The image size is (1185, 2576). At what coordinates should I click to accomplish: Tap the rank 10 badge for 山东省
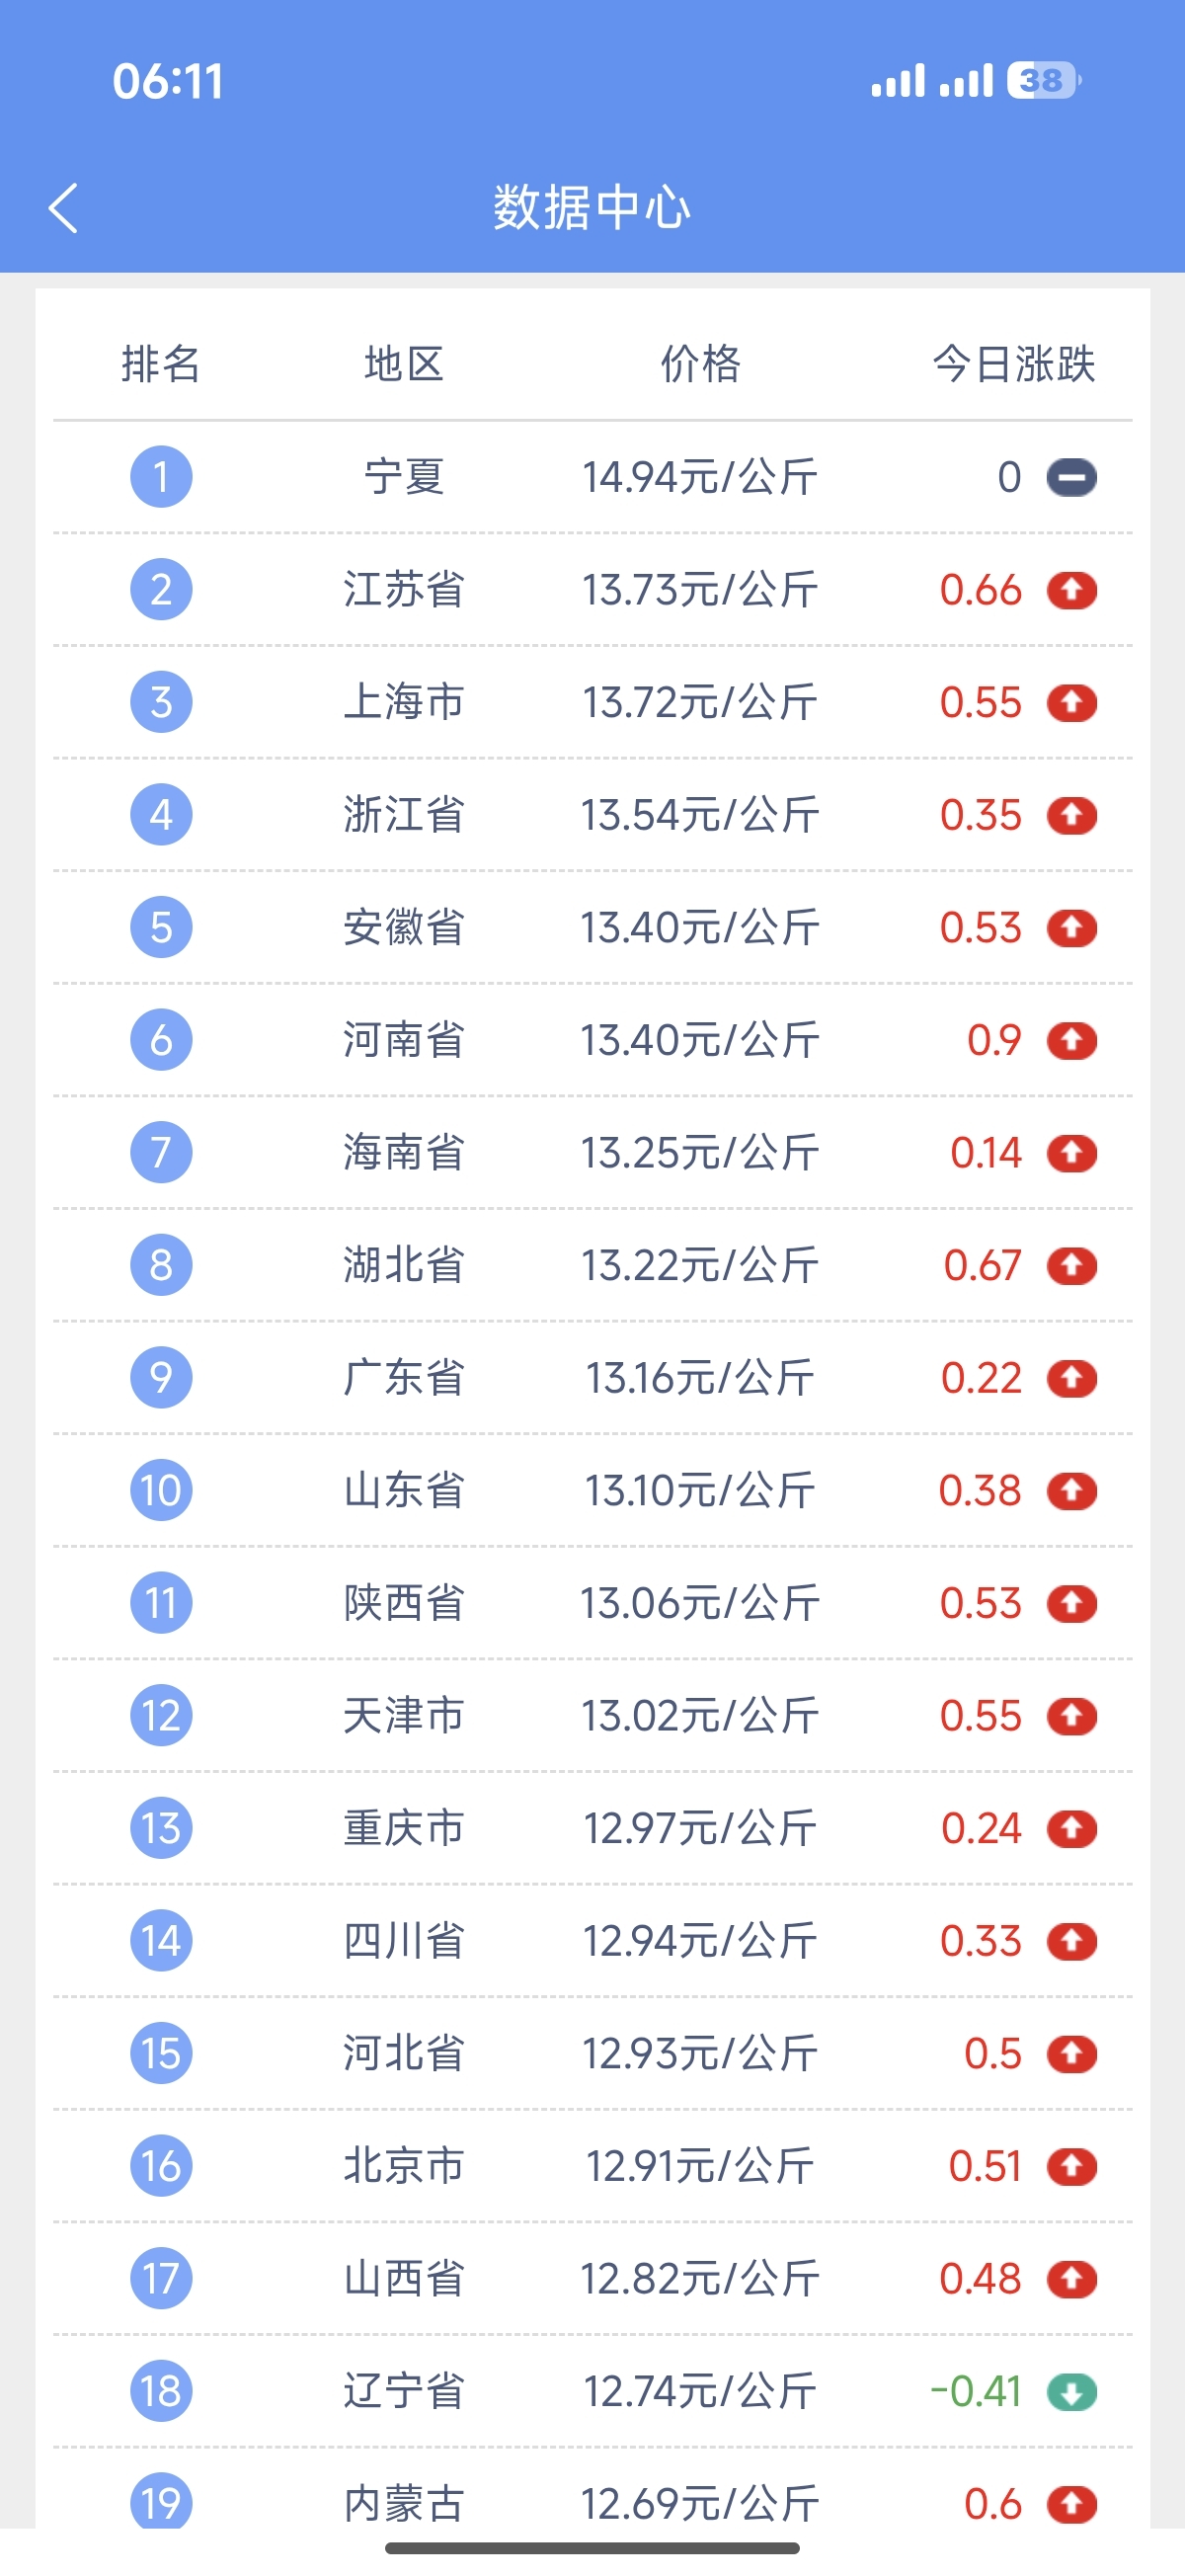(161, 1491)
